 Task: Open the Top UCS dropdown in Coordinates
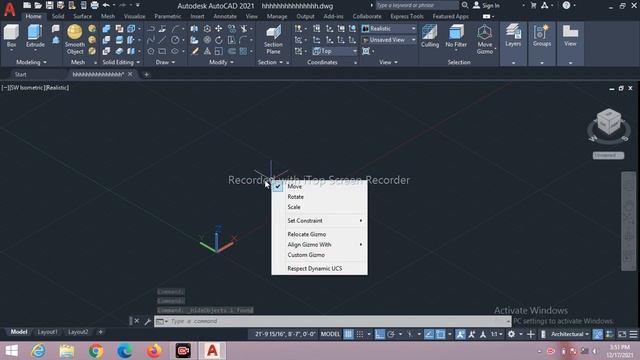(x=335, y=51)
